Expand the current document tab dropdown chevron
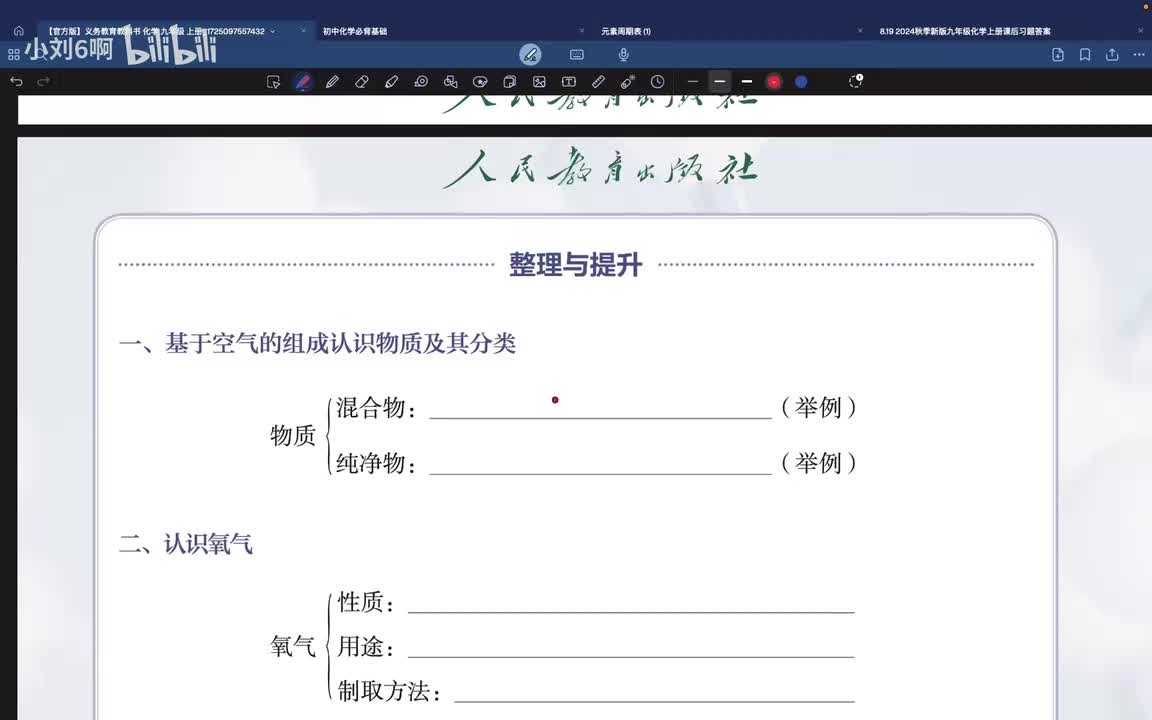This screenshot has width=1152, height=720. tap(273, 31)
